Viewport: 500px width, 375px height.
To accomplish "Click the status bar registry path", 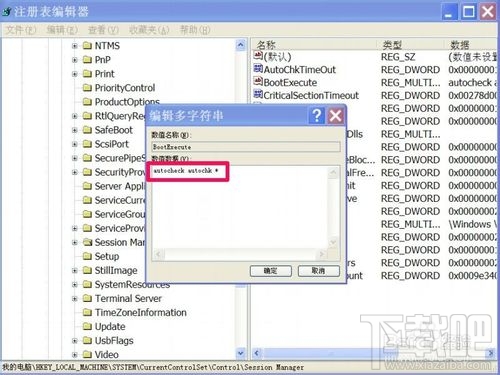I will pyautogui.click(x=153, y=367).
